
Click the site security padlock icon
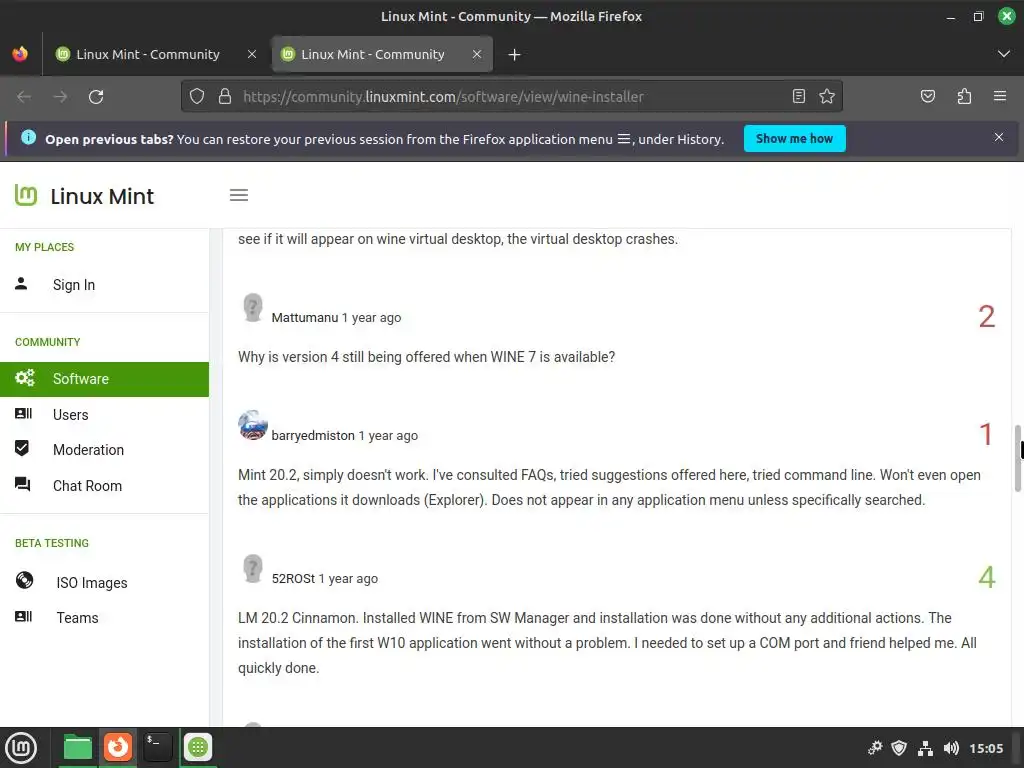225,97
